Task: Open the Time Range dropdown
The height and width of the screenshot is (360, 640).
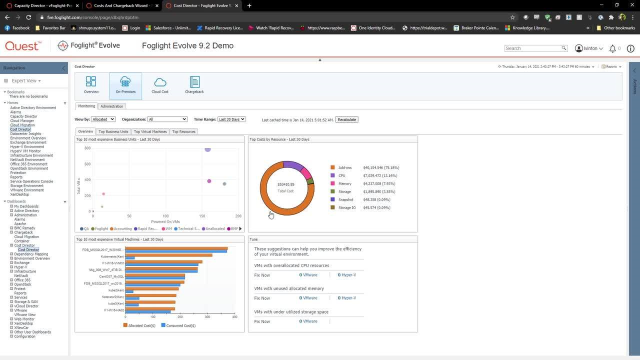Action: pyautogui.click(x=231, y=119)
